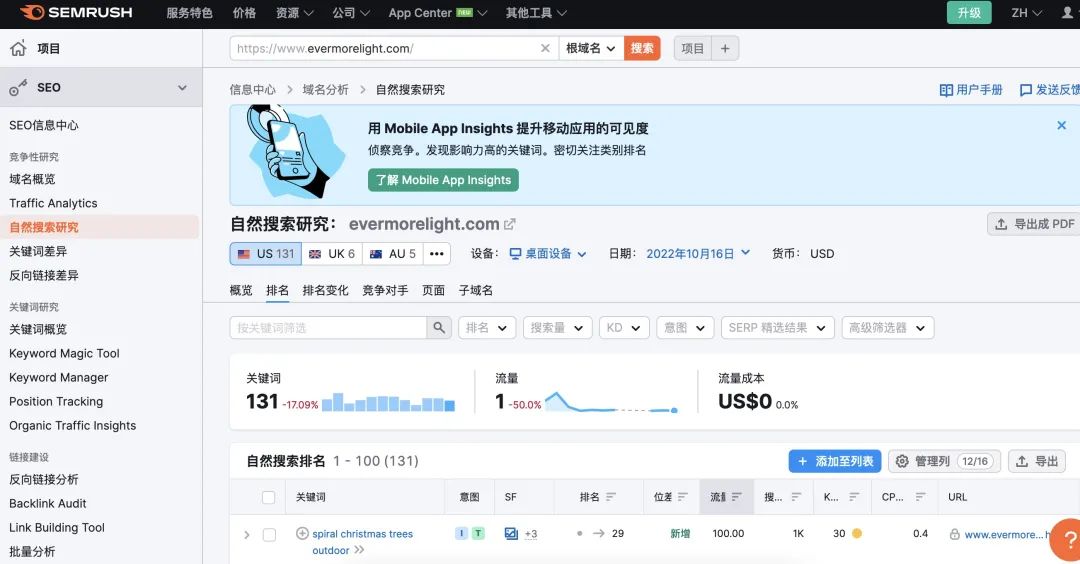Close the Mobile App Insights banner
Screen dimensions: 1080x564
(x=1061, y=125)
